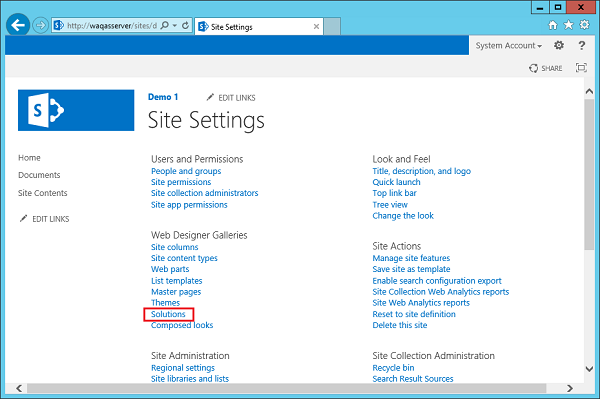Open the Solutions gallery link
Image resolution: width=600 pixels, height=399 pixels.
click(x=168, y=314)
